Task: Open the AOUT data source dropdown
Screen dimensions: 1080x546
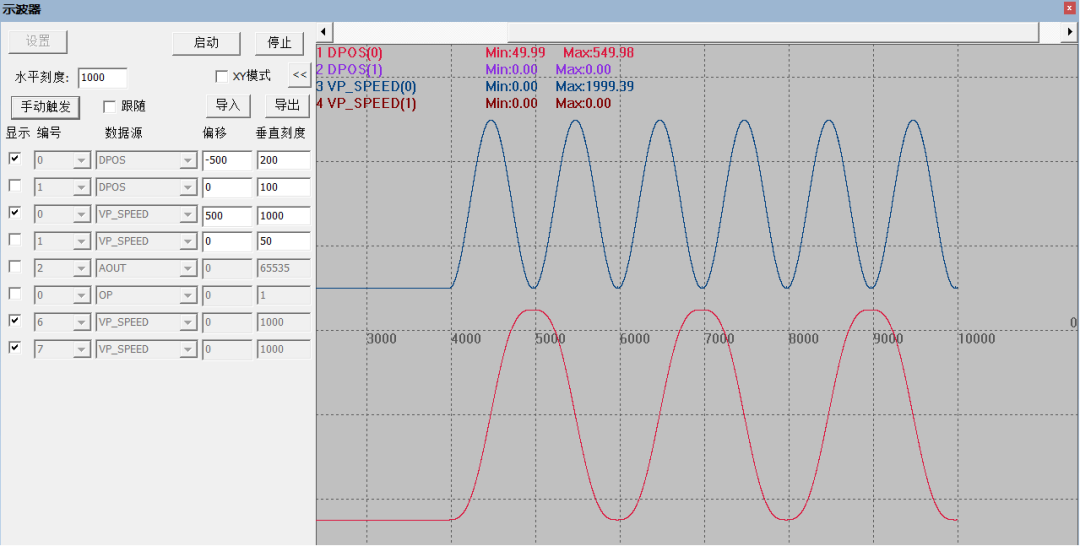Action: (x=188, y=268)
